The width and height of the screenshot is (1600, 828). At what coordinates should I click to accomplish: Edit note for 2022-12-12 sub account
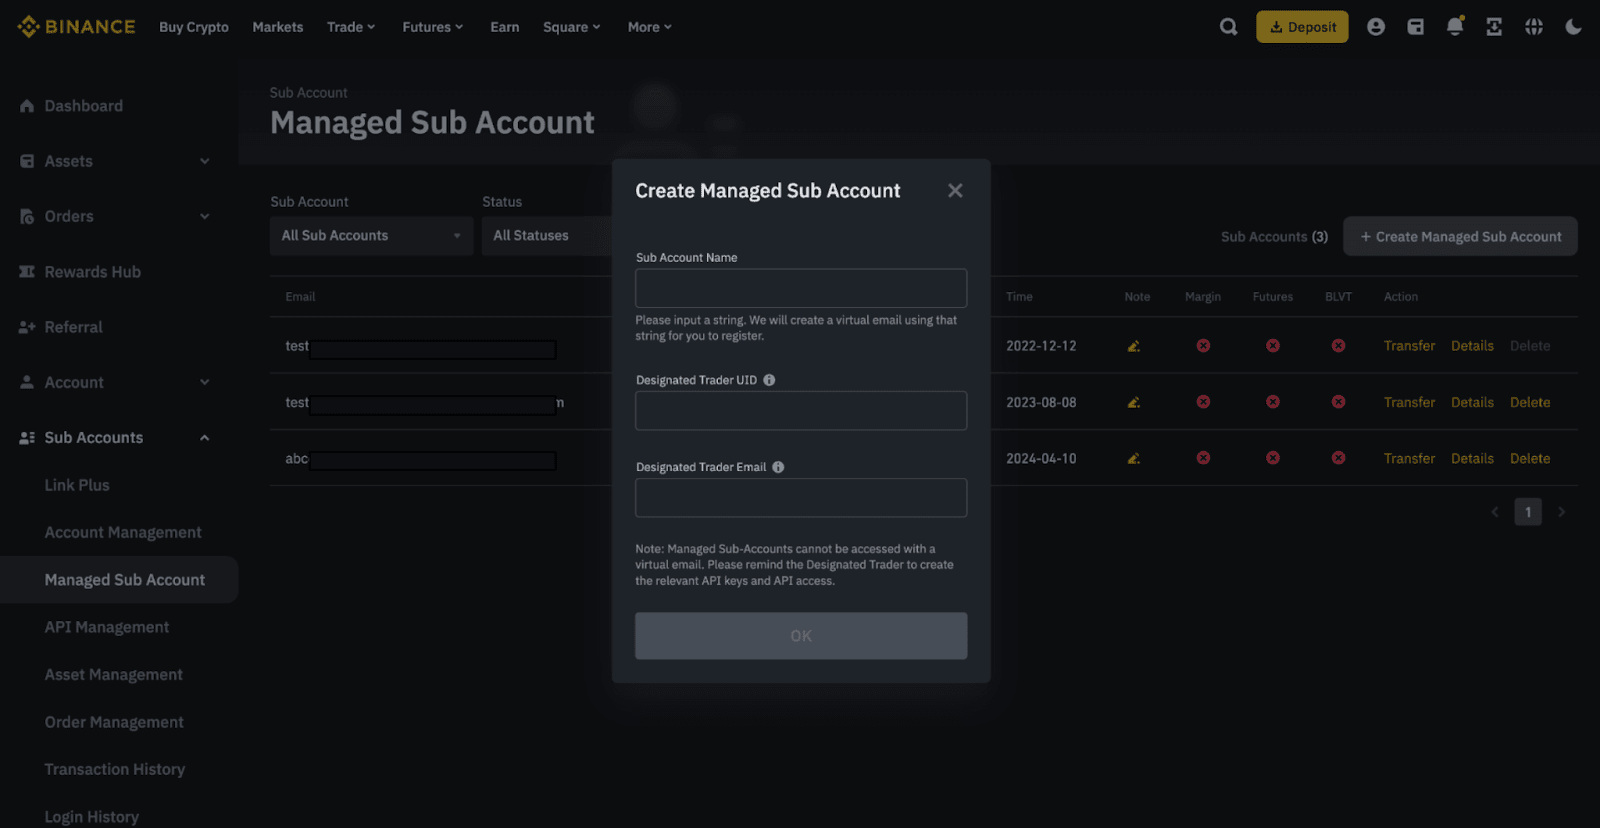[1133, 346]
